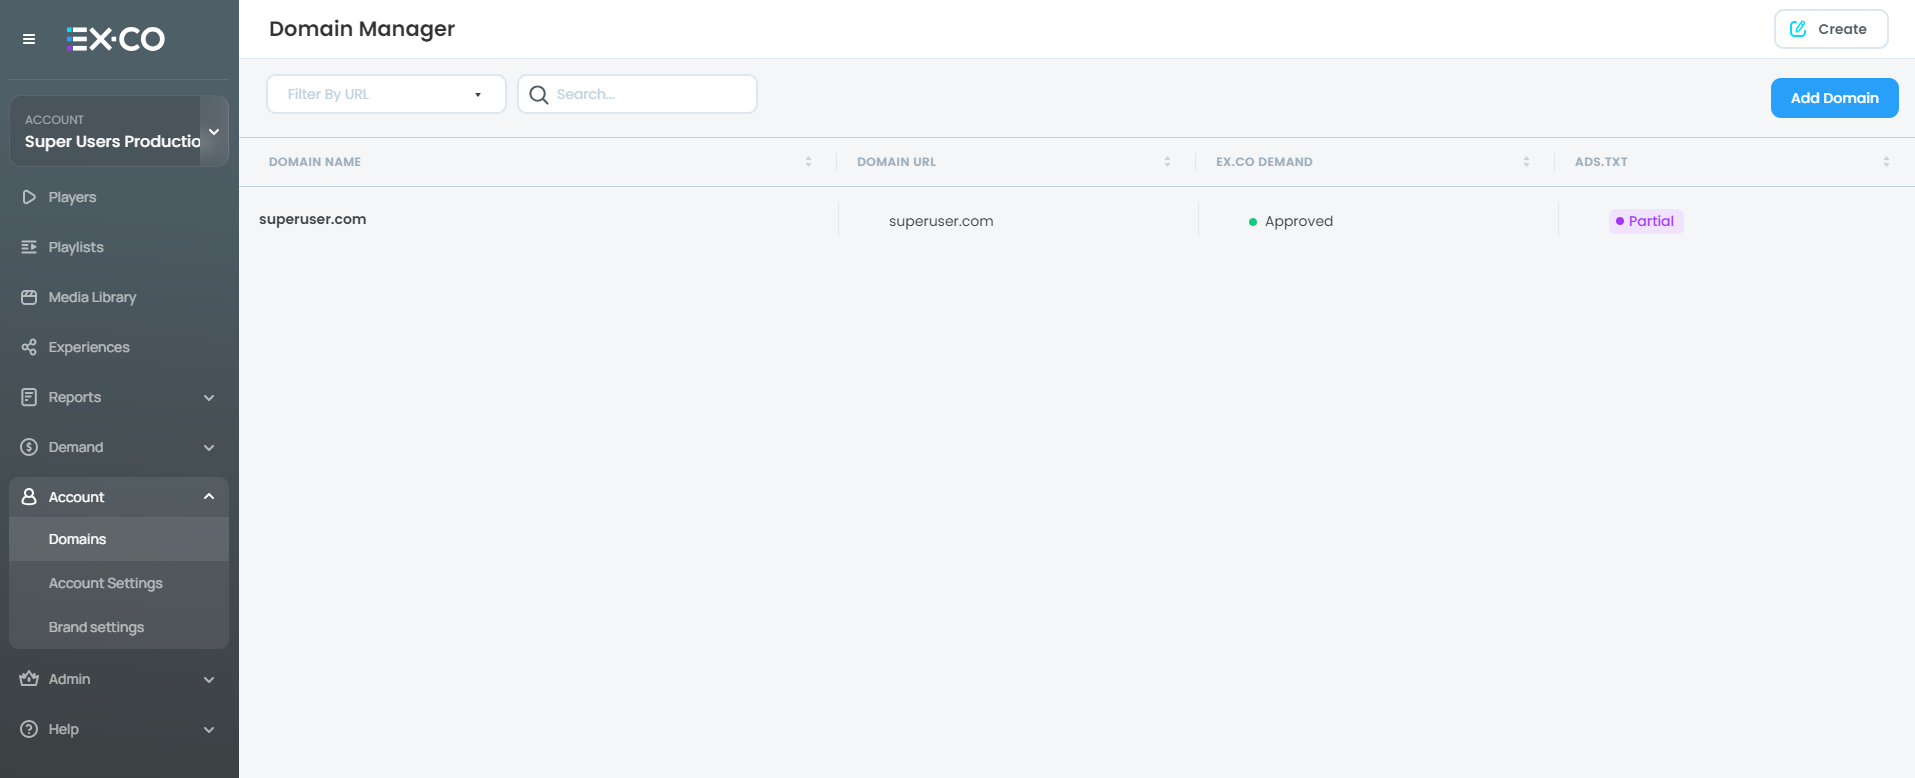The image size is (1915, 778).
Task: Click the Add Domain button
Action: 1834,98
